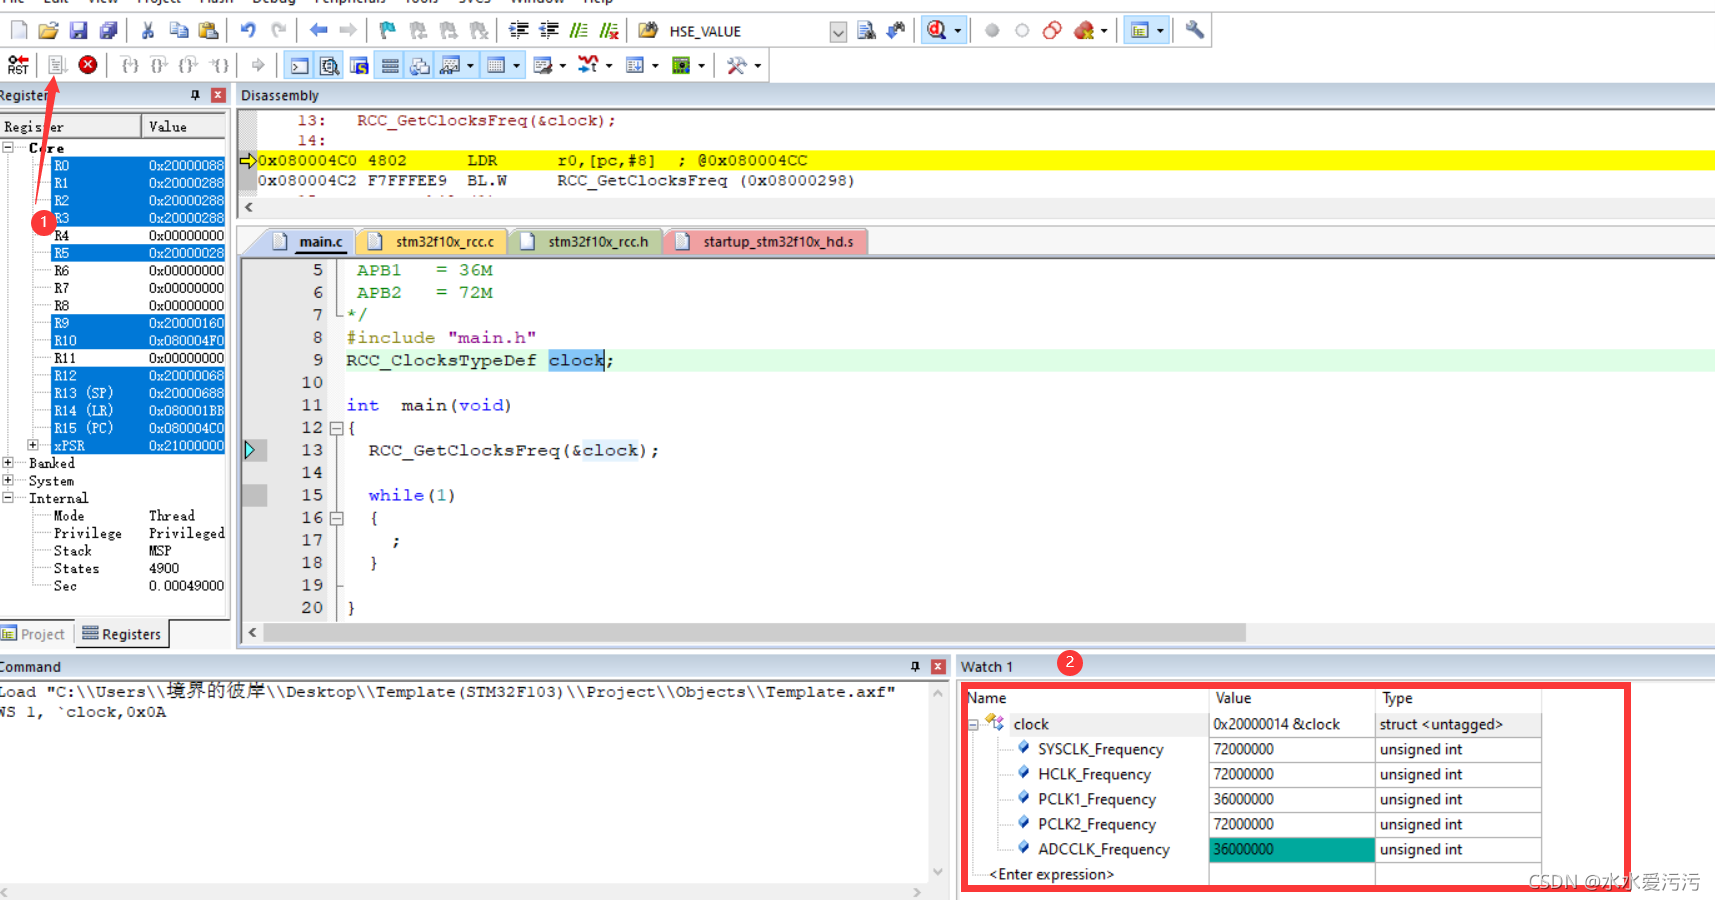Viewport: 1715px width, 900px height.
Task: Toggle the Command window button
Action: (x=299, y=66)
